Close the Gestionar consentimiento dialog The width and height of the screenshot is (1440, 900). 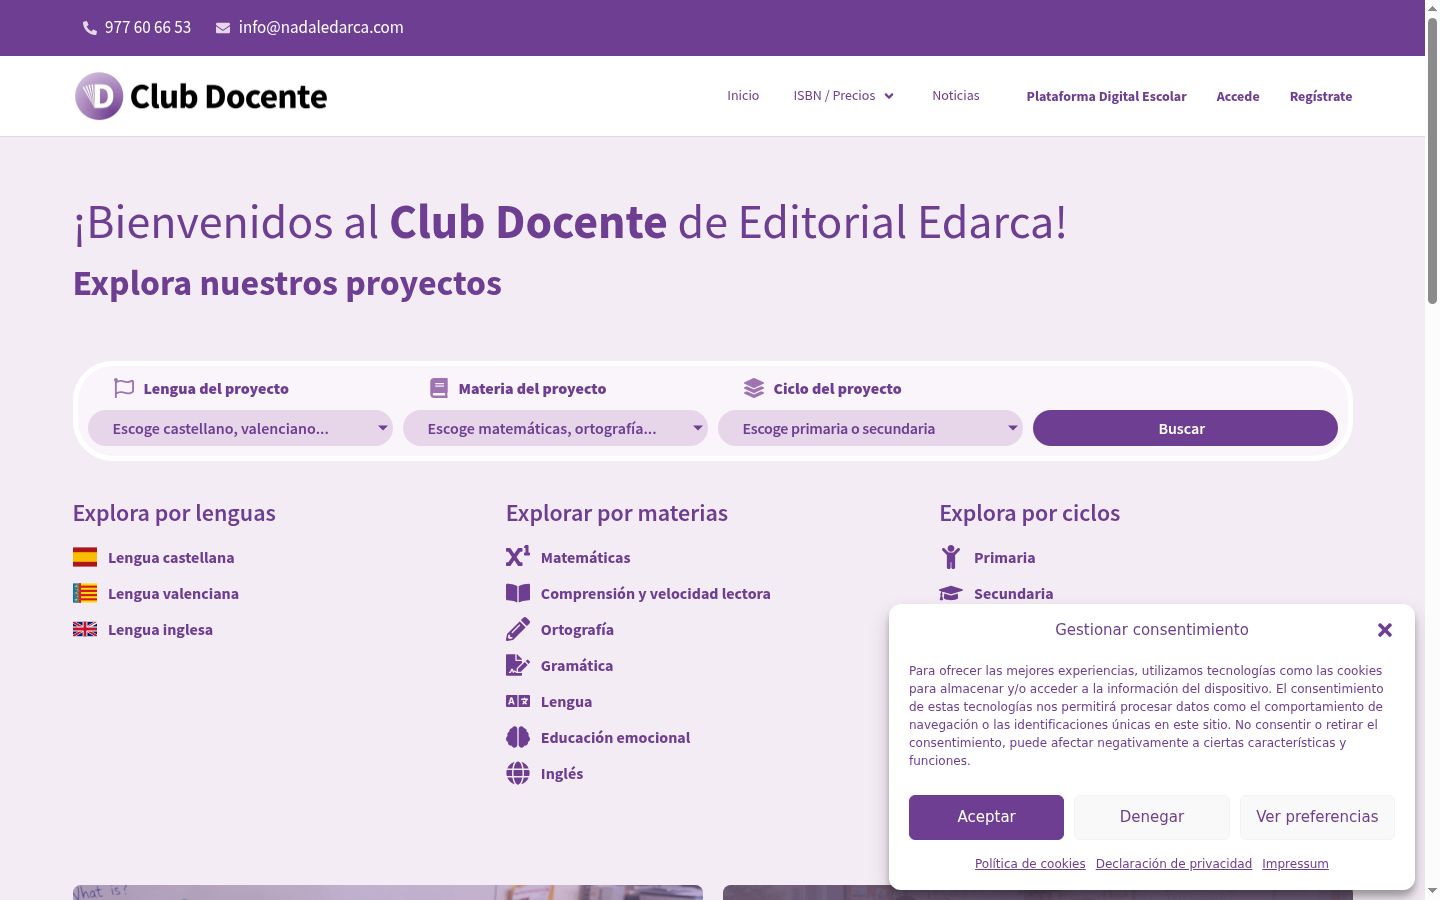(x=1385, y=630)
